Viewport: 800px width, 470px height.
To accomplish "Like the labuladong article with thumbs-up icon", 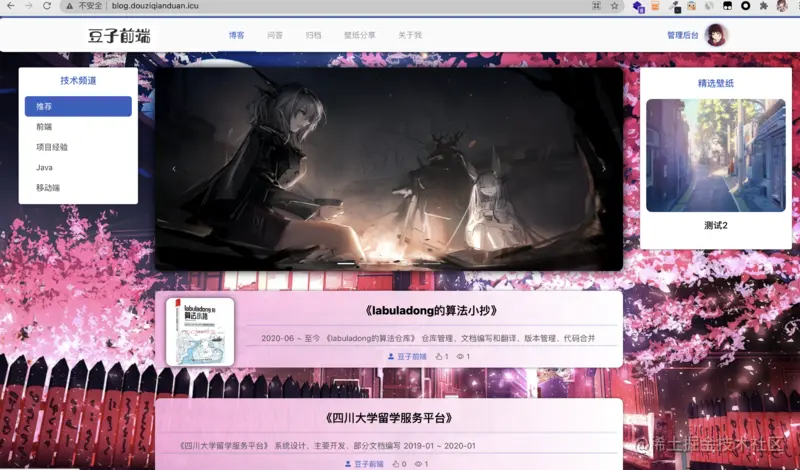I will point(439,356).
